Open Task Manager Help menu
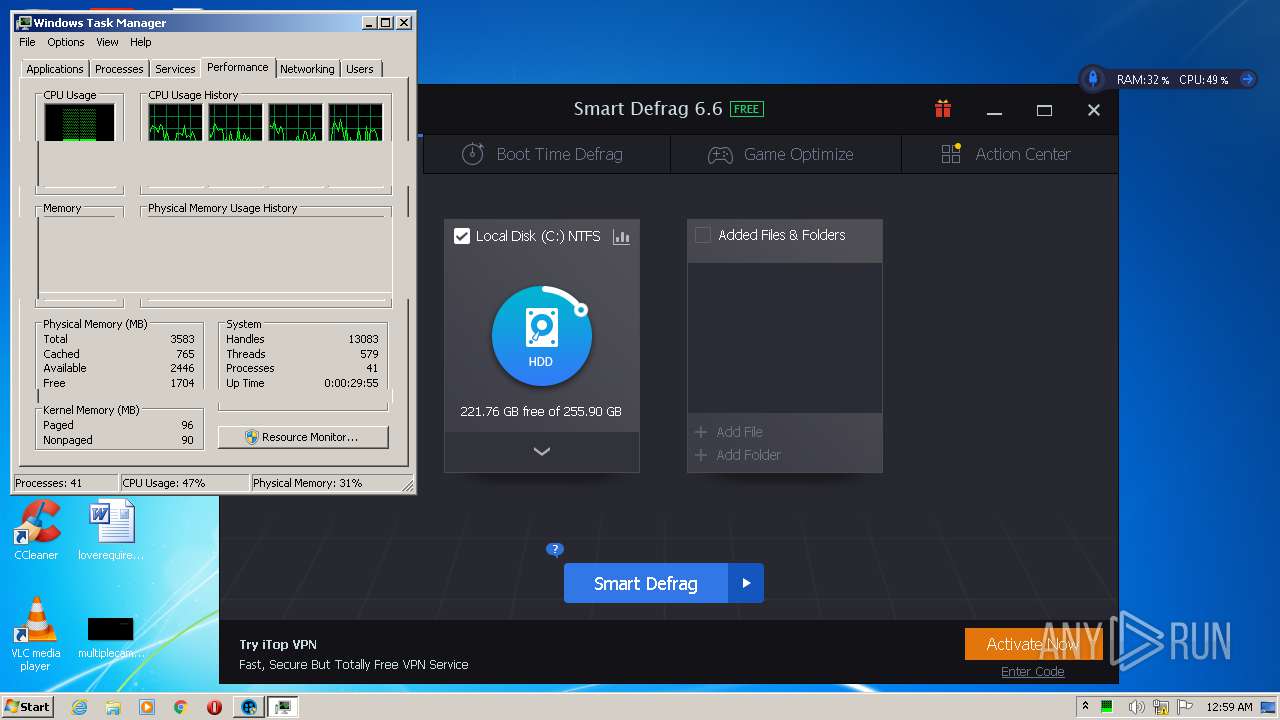 click(141, 42)
